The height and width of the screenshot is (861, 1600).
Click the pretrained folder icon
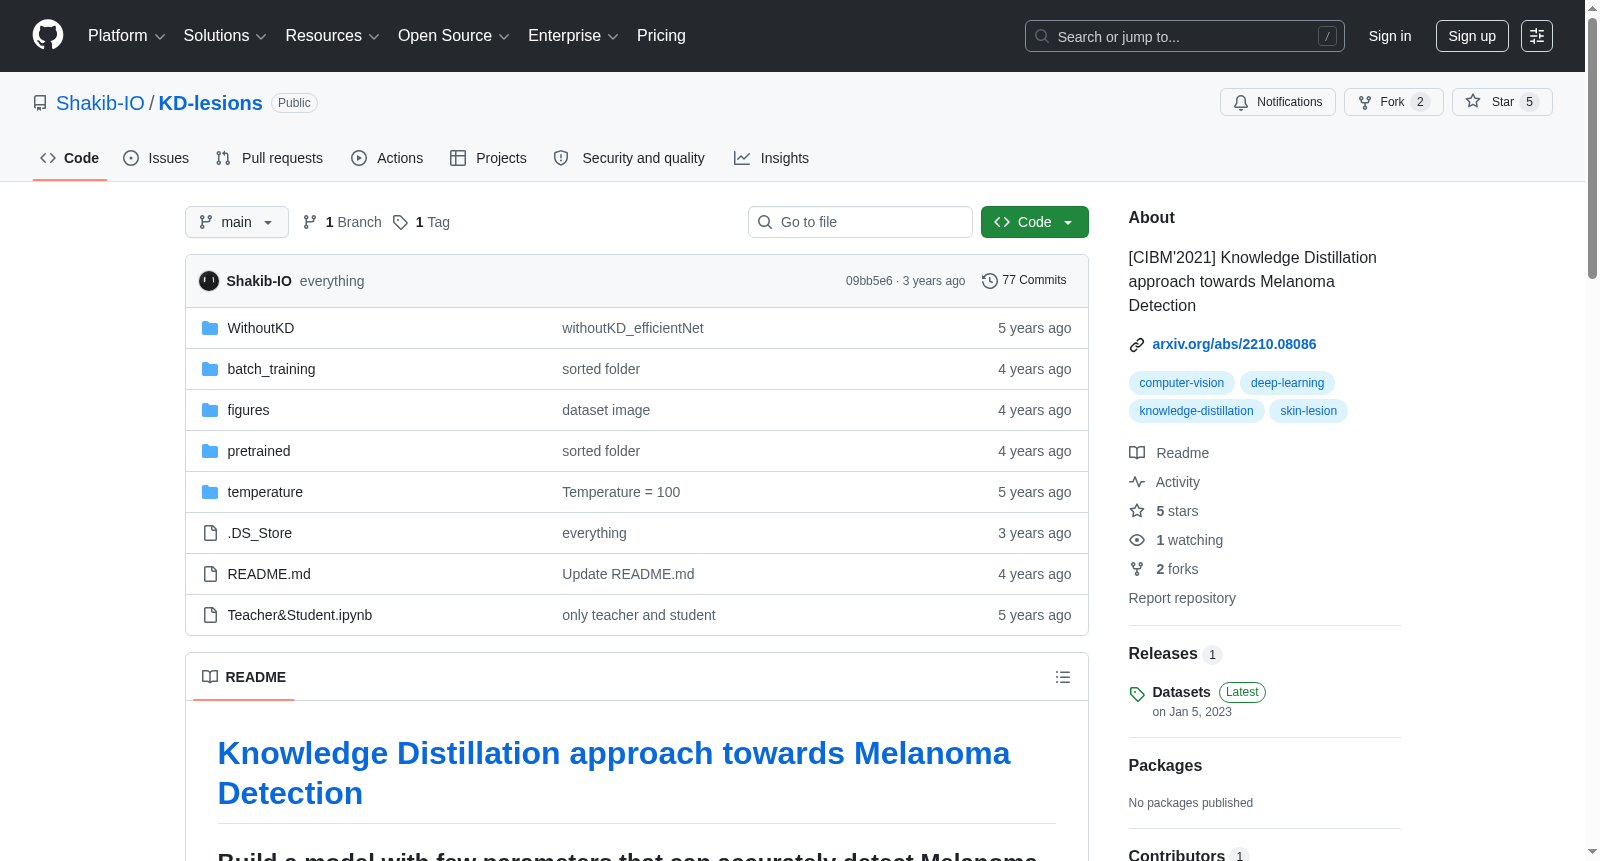210,451
